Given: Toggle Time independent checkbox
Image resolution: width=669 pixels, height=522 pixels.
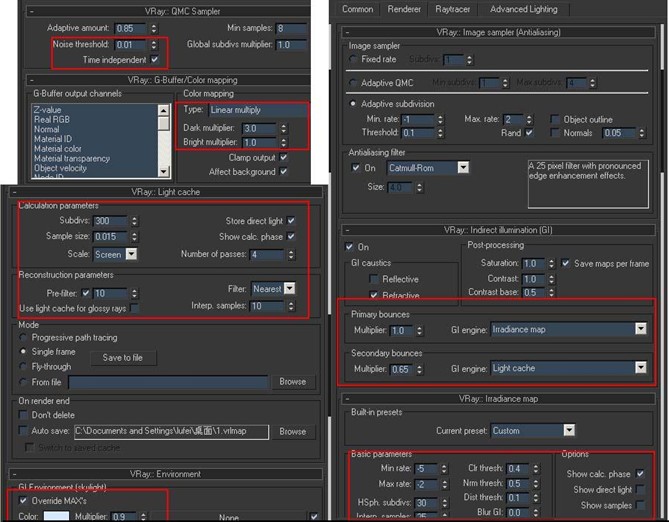Looking at the screenshot, I should (155, 59).
